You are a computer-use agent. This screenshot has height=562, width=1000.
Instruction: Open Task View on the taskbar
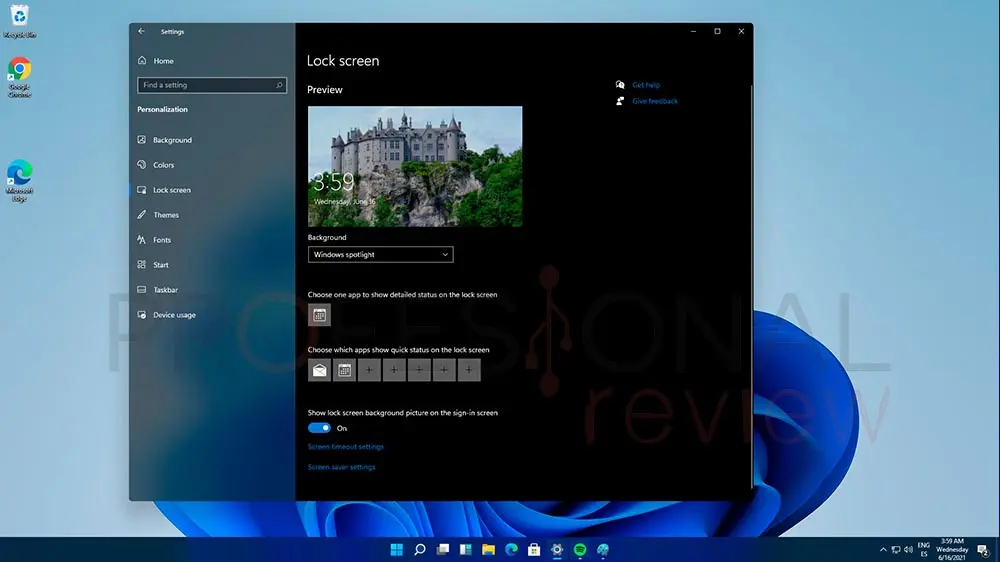(x=443, y=549)
